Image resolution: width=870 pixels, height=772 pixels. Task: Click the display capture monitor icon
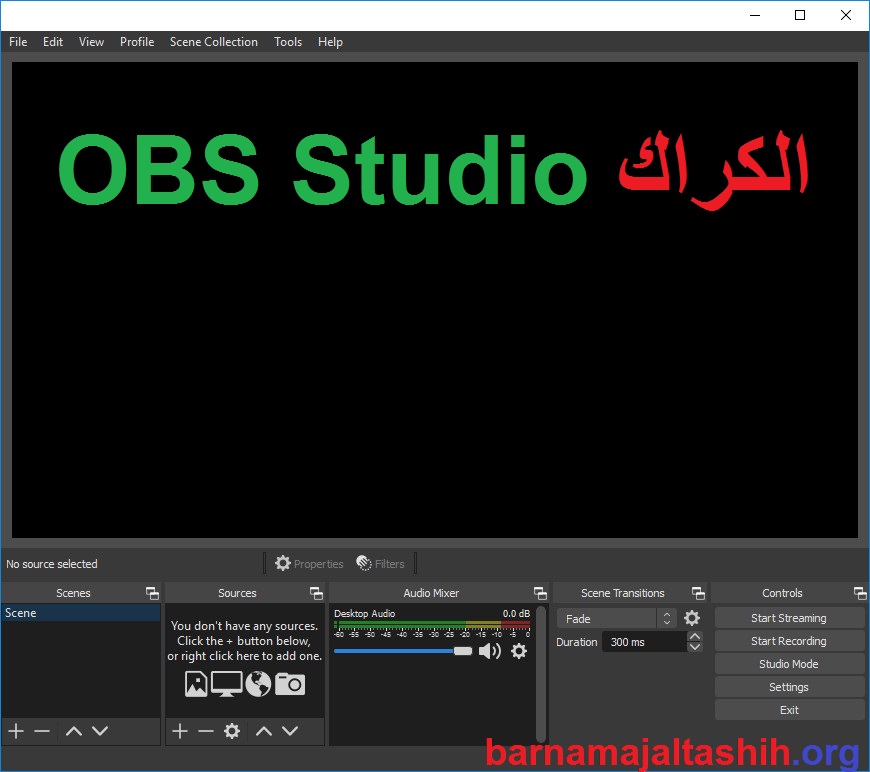pyautogui.click(x=226, y=684)
